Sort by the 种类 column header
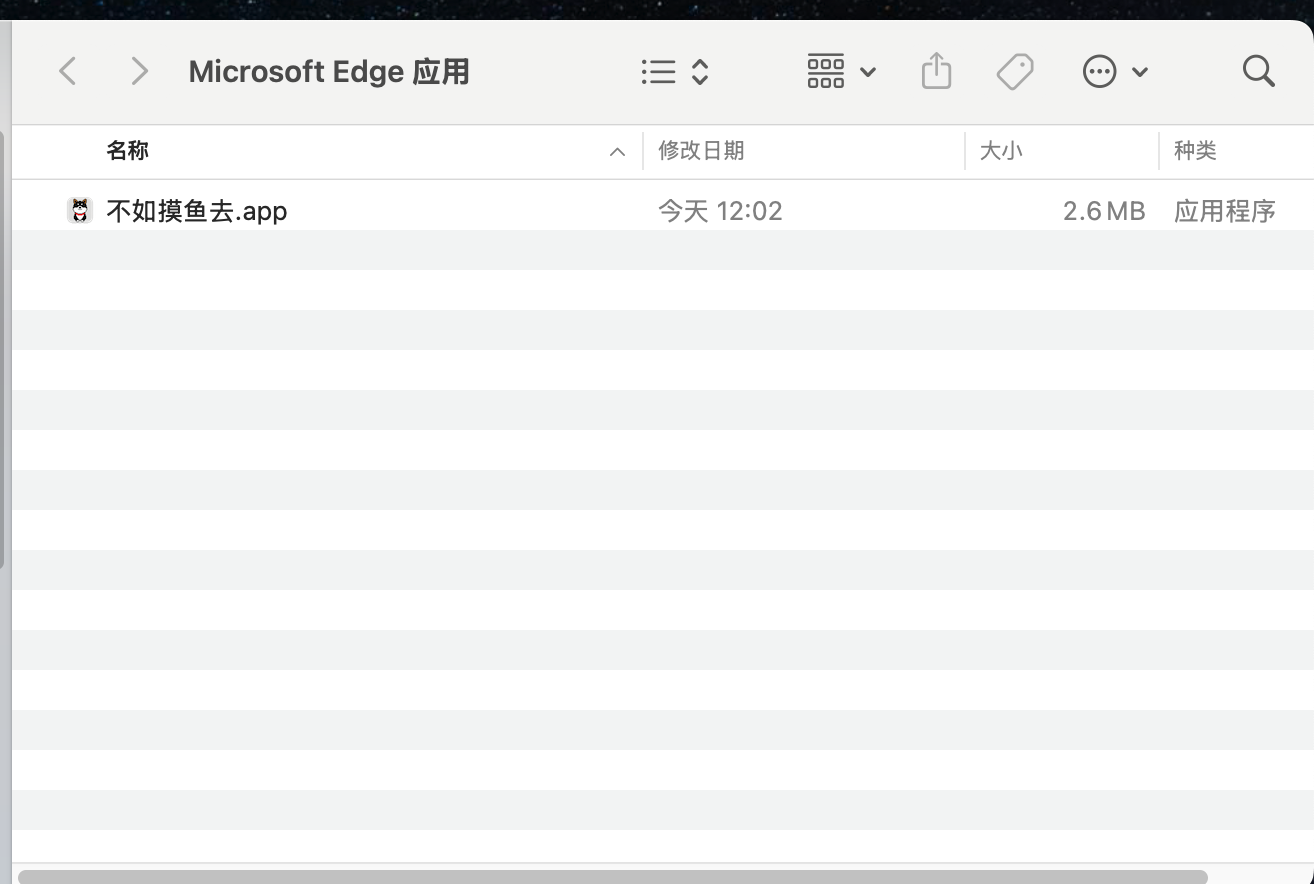 point(1195,151)
